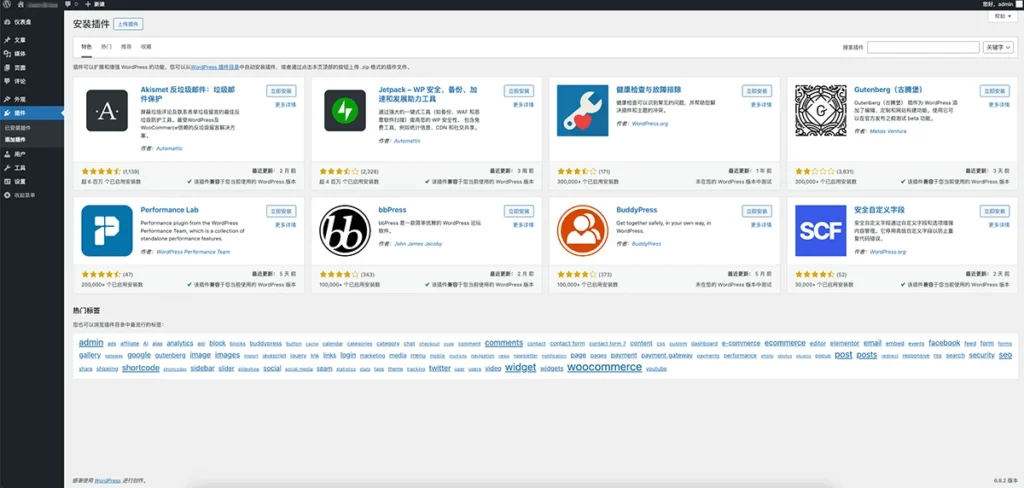The image size is (1024, 488).
Task: Click the widget tag link
Action: [520, 367]
